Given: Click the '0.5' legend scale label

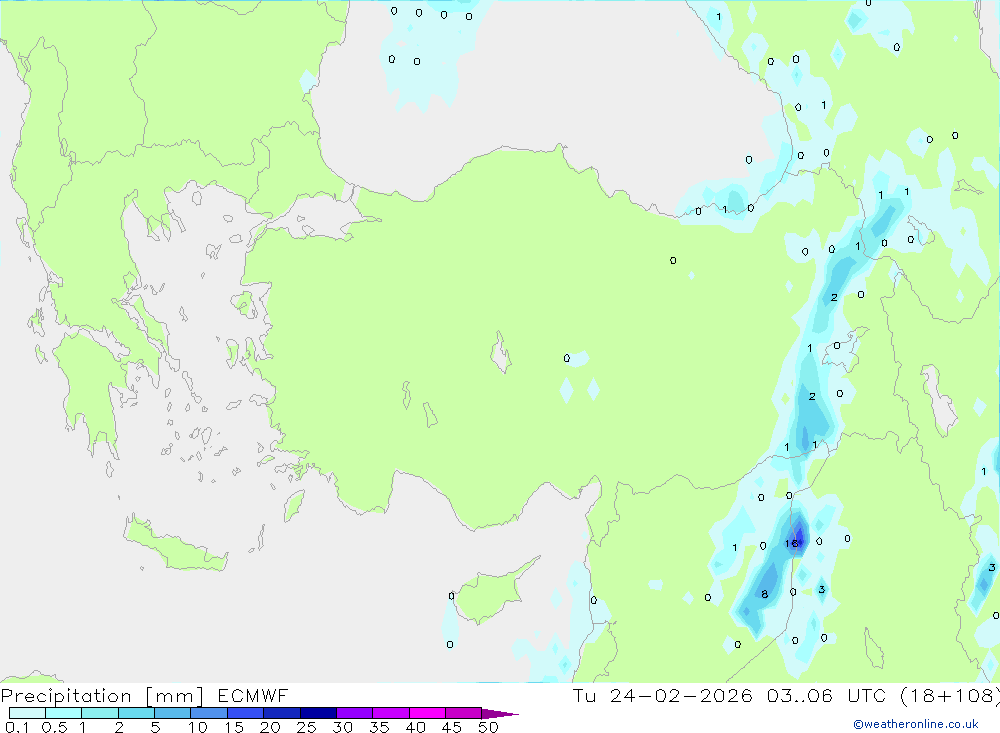Looking at the screenshot, I should click(55, 727).
